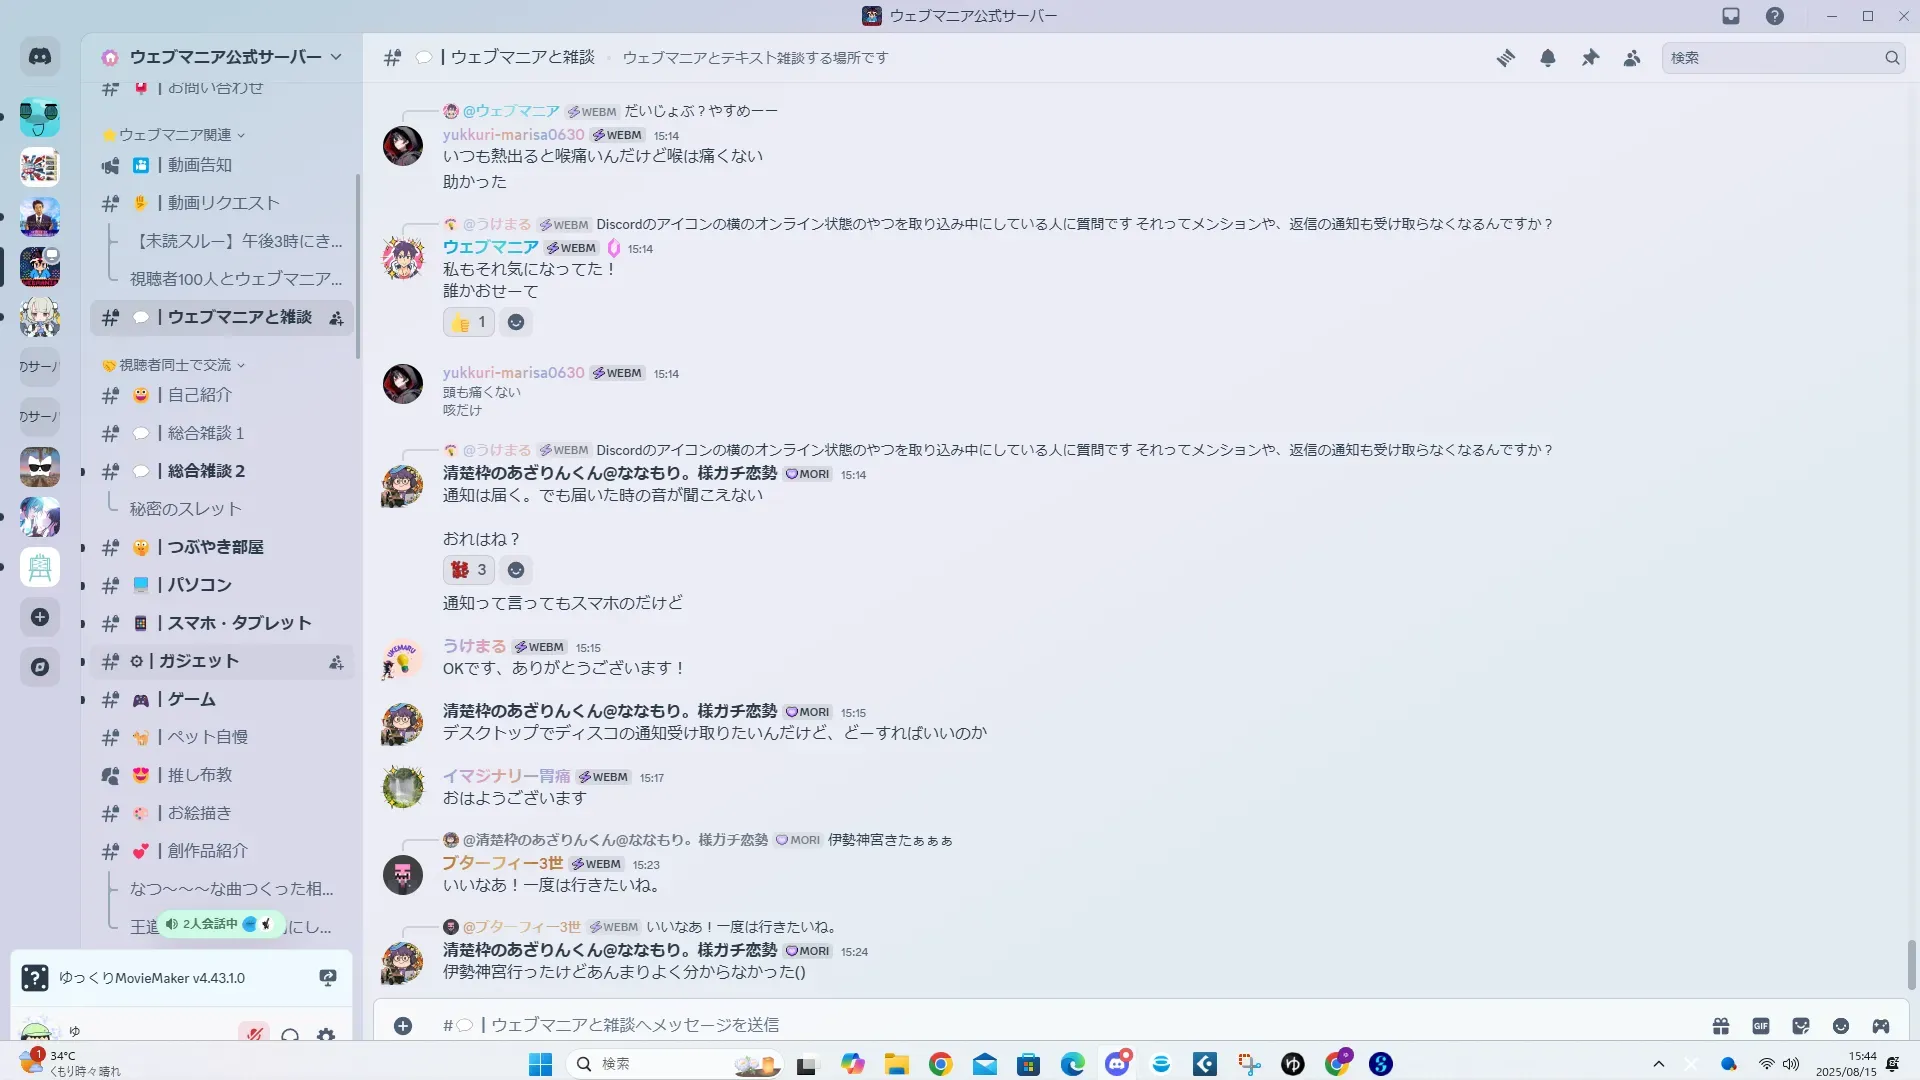The image size is (1920, 1080).
Task: Click the explore servers compass icon
Action: 40,667
